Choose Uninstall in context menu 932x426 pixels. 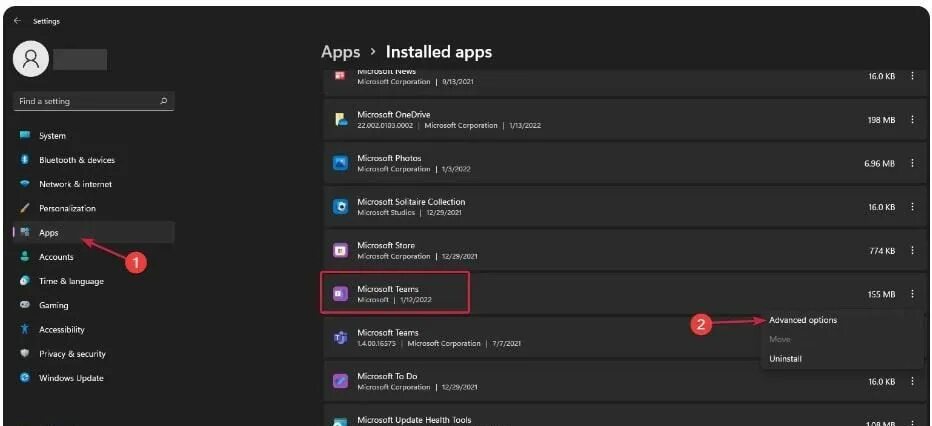point(785,359)
